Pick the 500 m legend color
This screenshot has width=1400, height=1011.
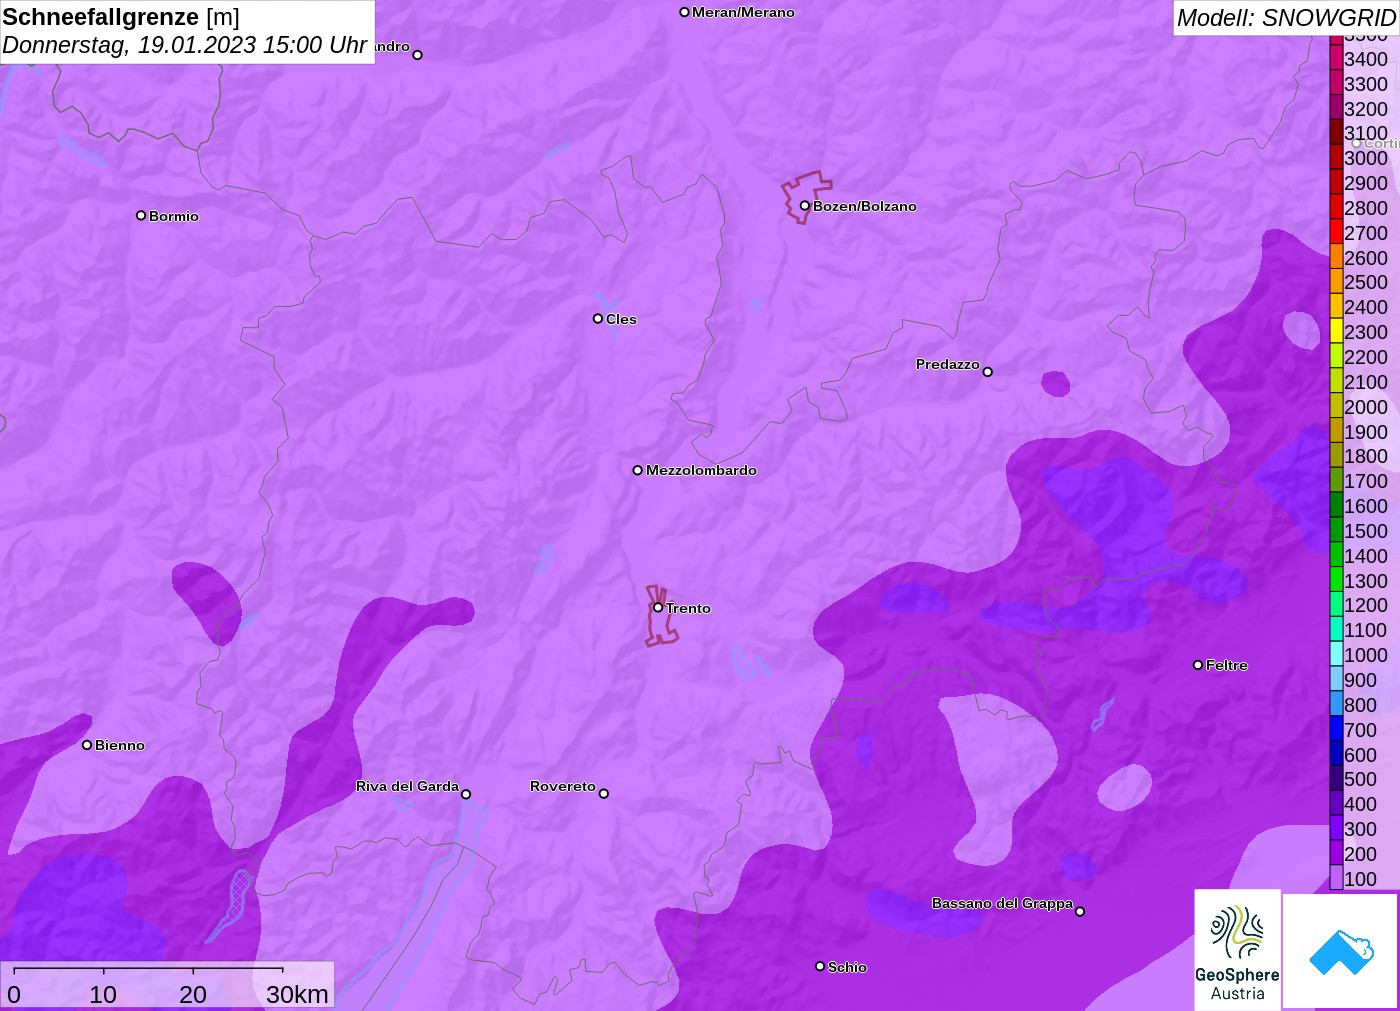1336,779
